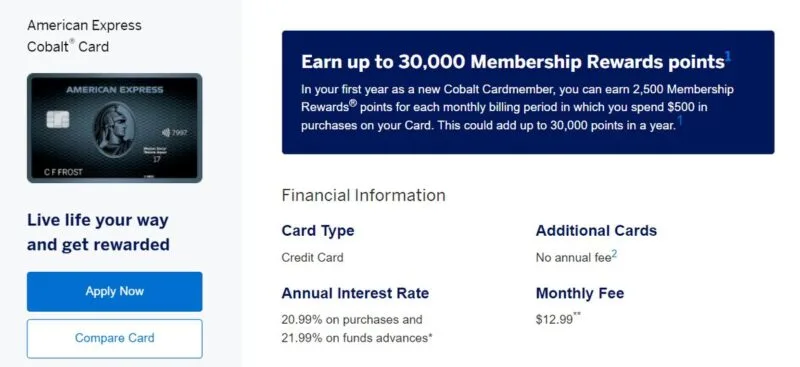Click the Card Type label
This screenshot has width=800, height=367.
[x=318, y=230]
